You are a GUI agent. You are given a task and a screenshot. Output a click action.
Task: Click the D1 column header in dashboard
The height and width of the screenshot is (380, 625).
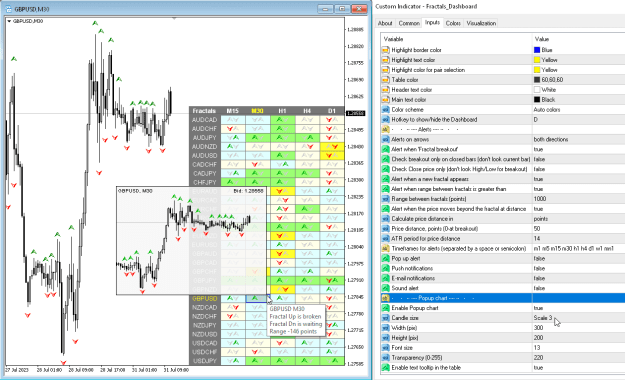pos(332,111)
